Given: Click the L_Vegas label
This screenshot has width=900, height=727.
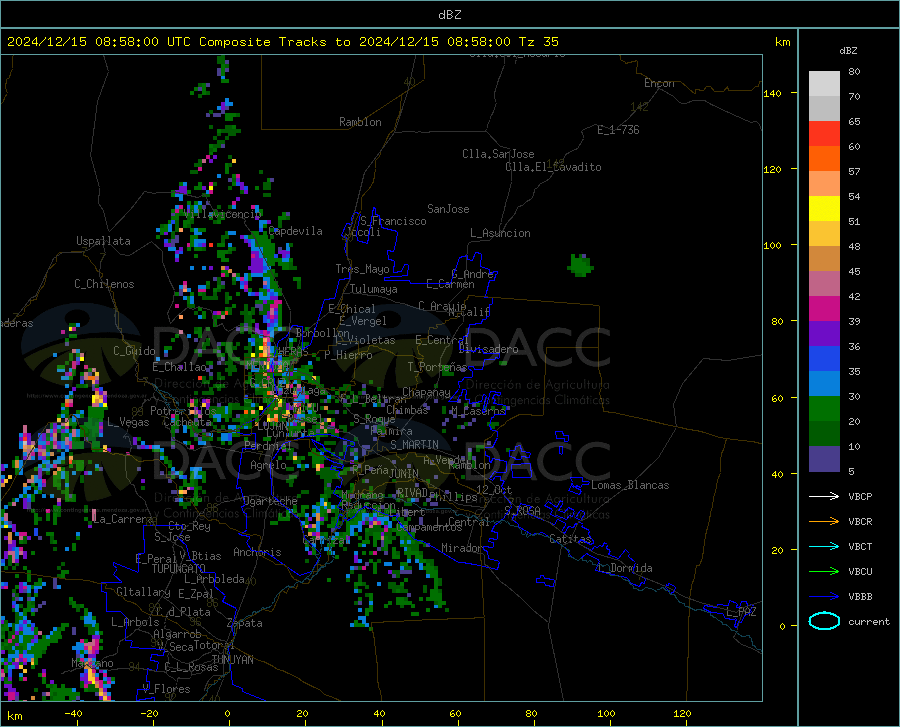Looking at the screenshot, I should click(128, 422).
